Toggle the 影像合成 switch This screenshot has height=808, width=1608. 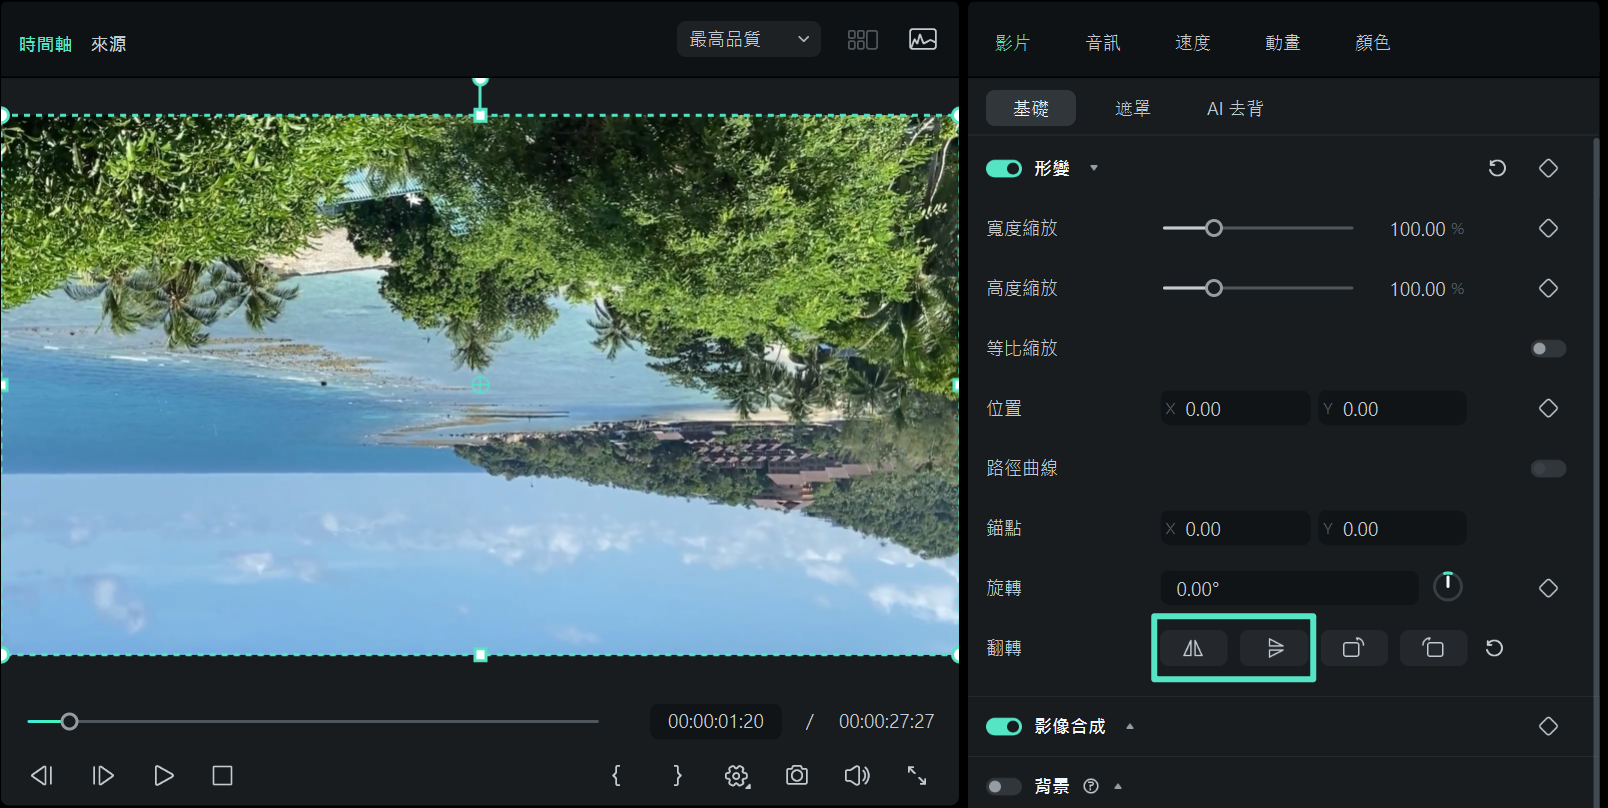[1004, 726]
